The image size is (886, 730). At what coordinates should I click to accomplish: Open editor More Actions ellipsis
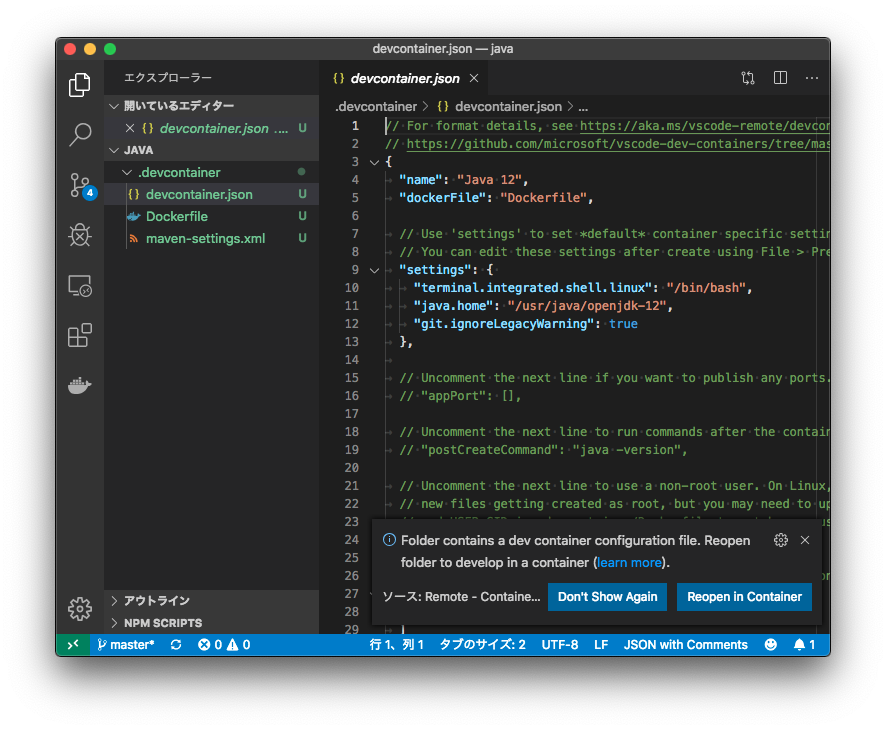[811, 78]
